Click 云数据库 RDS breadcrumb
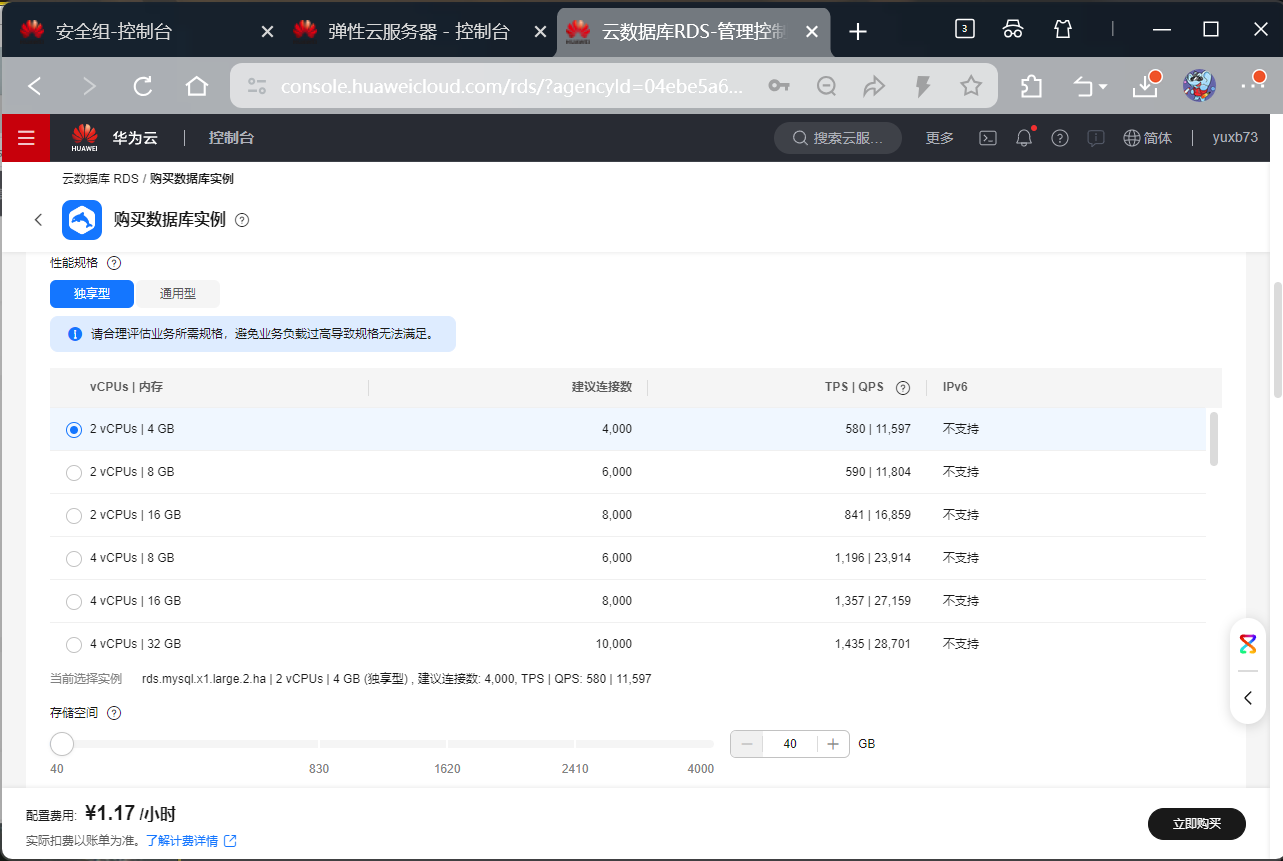The width and height of the screenshot is (1283, 861). pyautogui.click(x=100, y=179)
